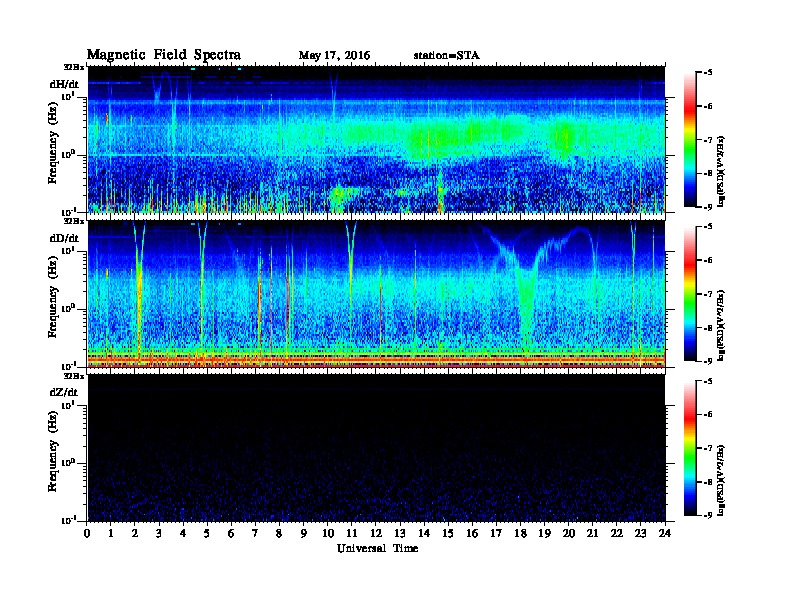Click hour 12 on the Universal Time axis
Viewport: 792px width, 612px height.
[x=376, y=534]
